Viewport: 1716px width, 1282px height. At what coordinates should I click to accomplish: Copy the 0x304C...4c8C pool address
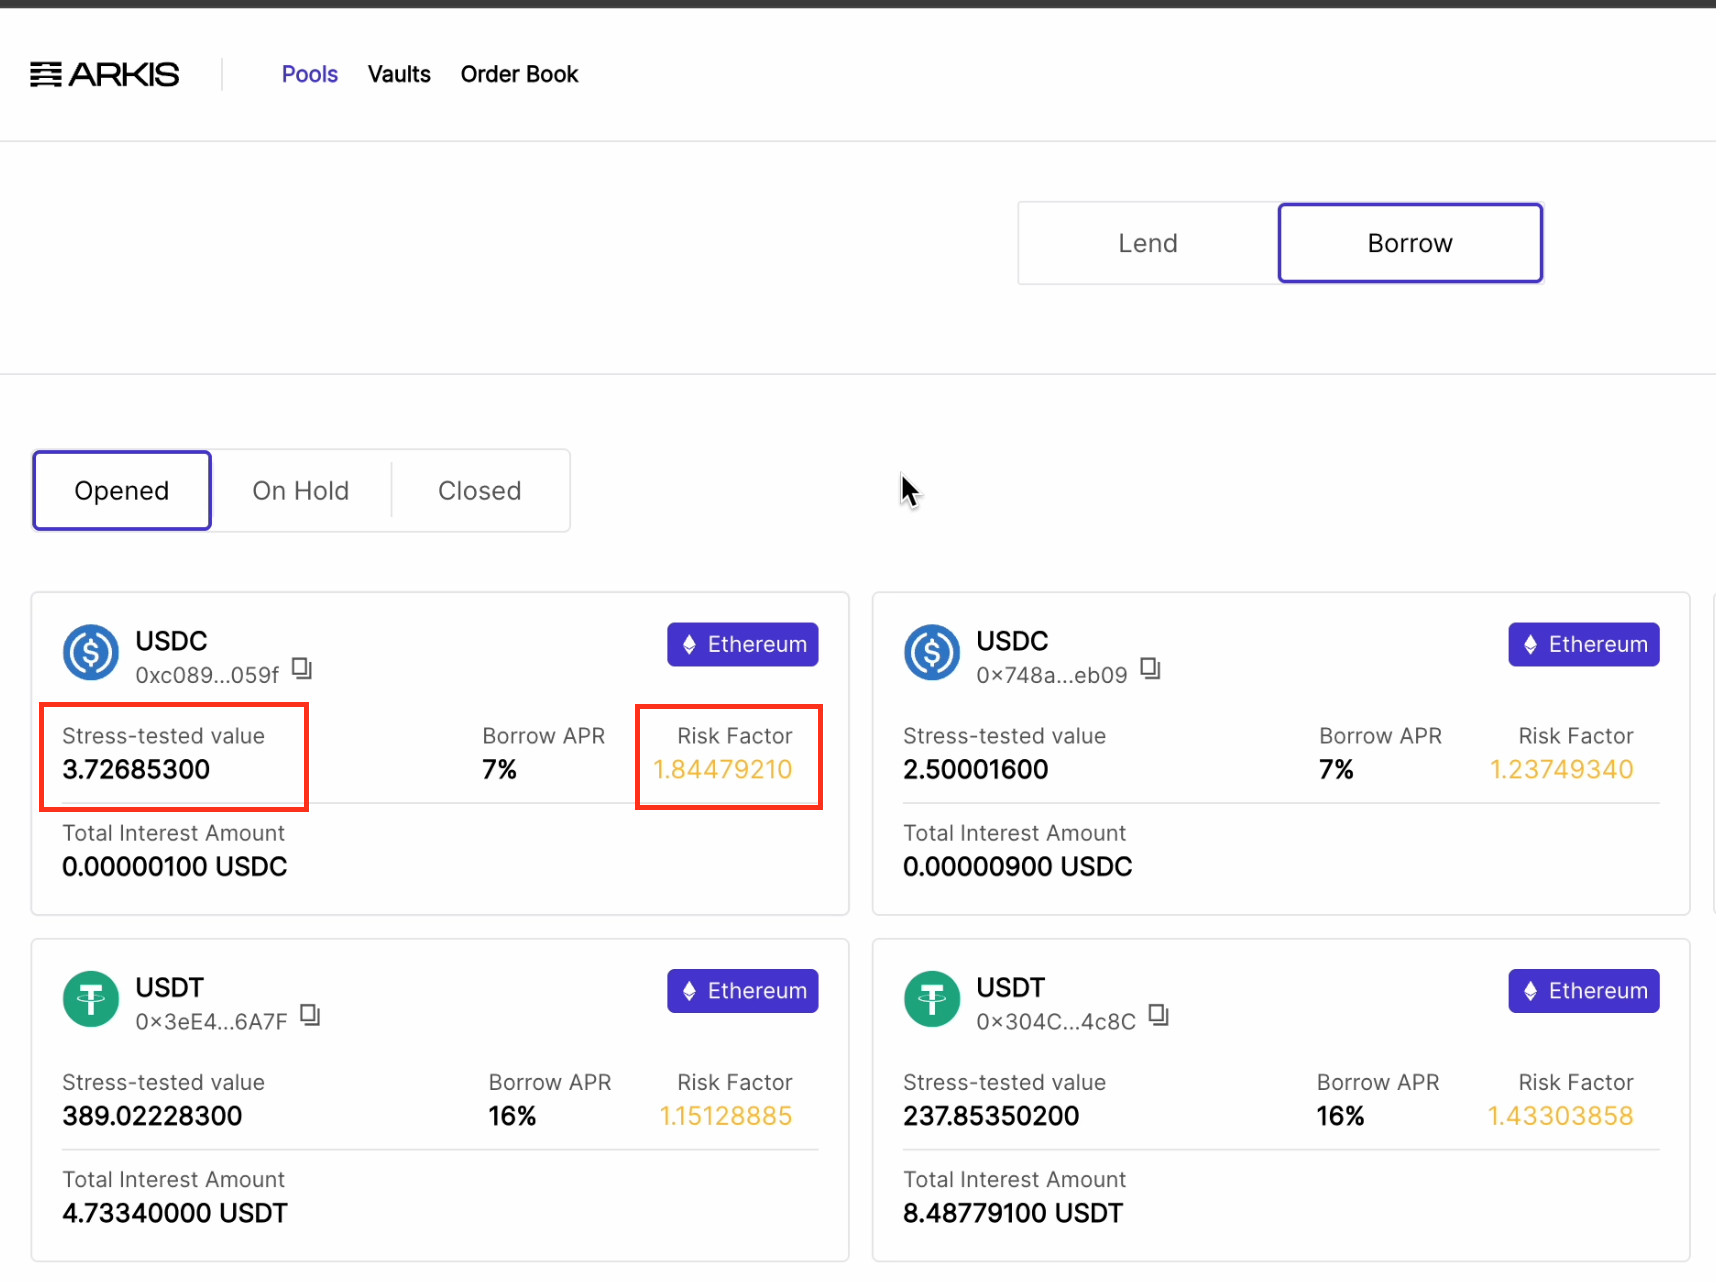pyautogui.click(x=1159, y=1015)
